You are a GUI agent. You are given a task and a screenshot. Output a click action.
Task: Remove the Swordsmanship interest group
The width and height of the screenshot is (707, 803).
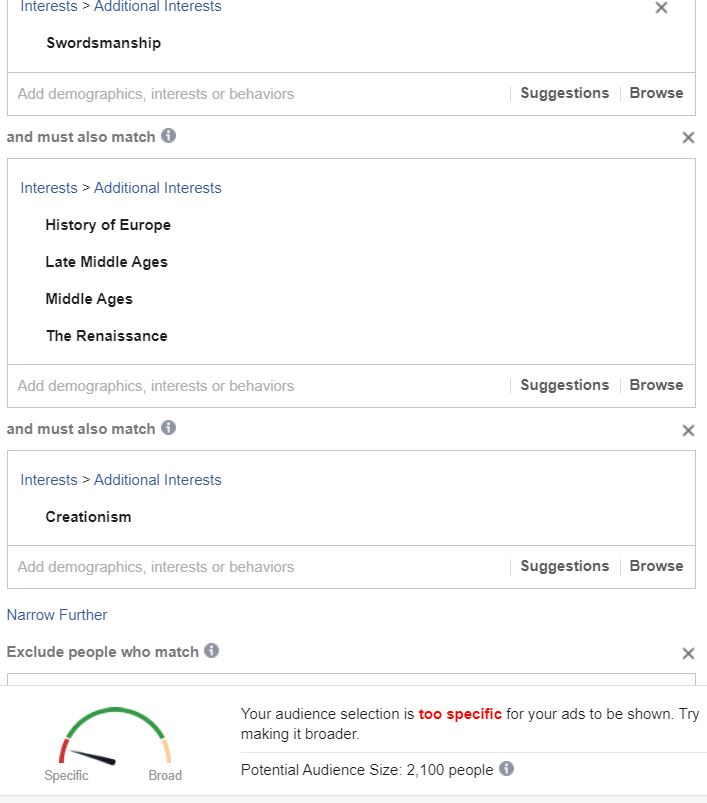(x=661, y=7)
